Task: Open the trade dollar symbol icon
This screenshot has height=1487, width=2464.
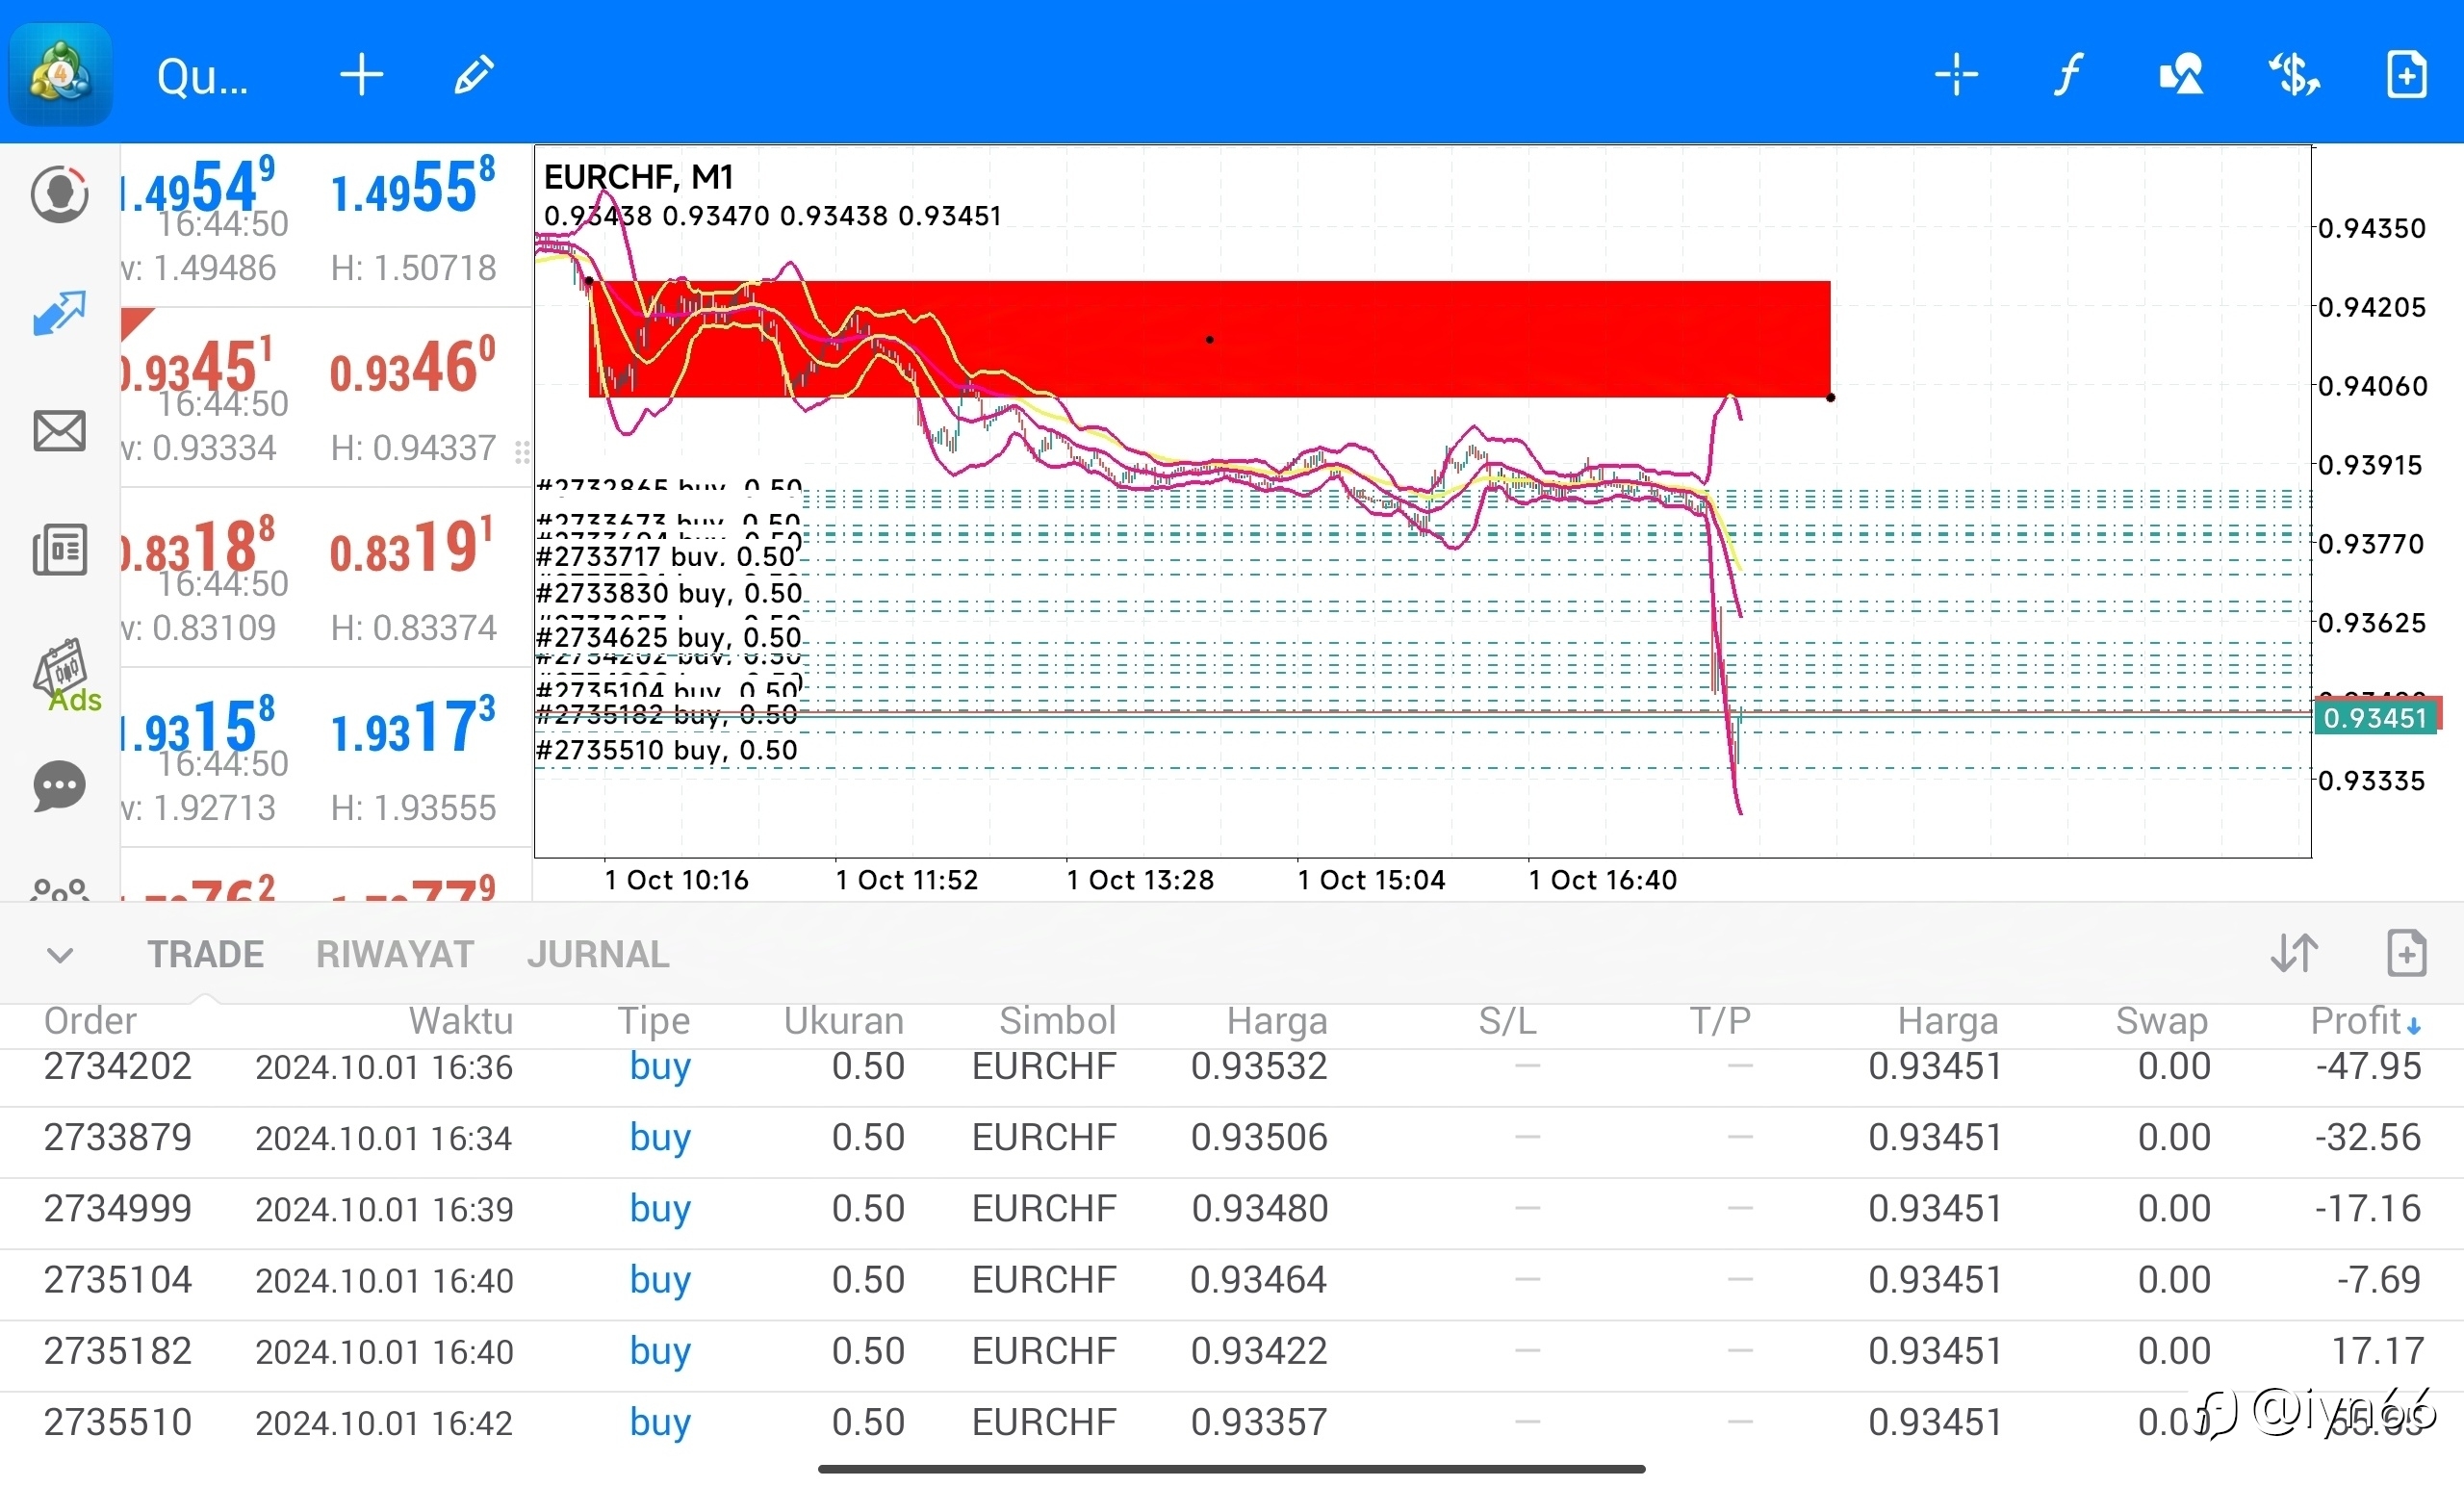Action: (x=2294, y=75)
